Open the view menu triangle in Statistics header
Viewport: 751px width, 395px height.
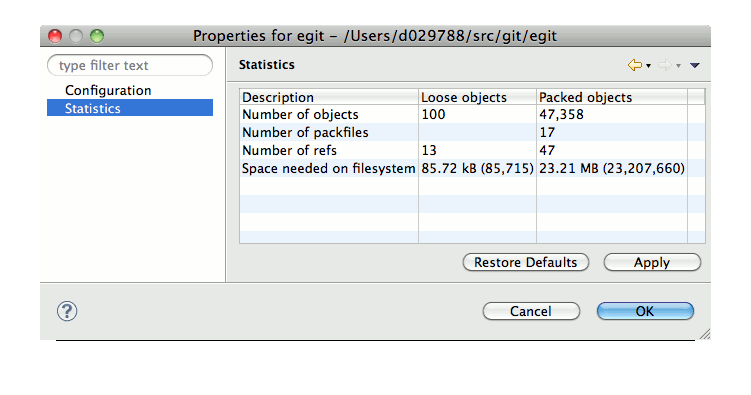click(x=694, y=66)
